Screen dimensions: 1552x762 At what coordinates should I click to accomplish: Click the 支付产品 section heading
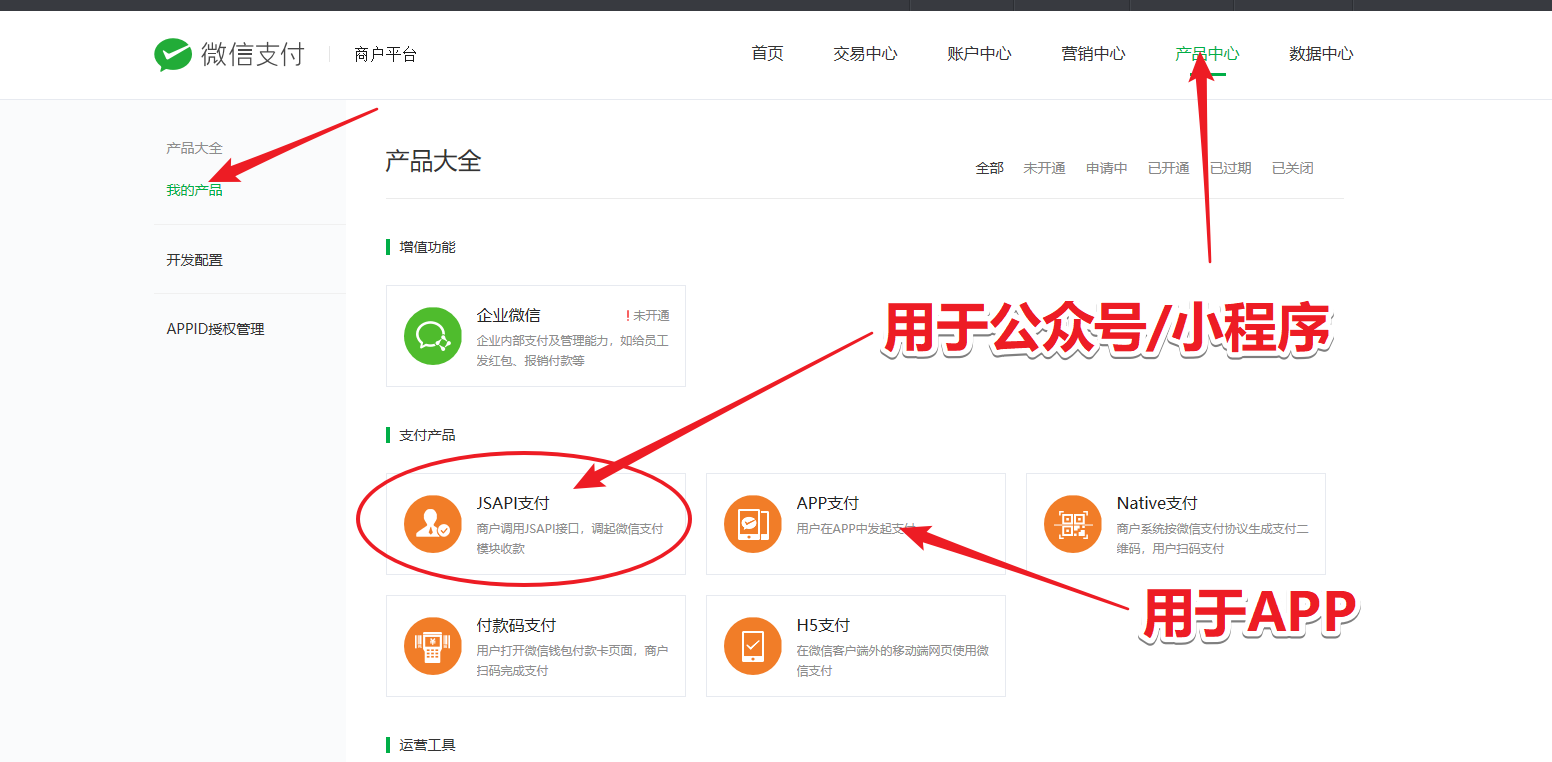pos(427,435)
